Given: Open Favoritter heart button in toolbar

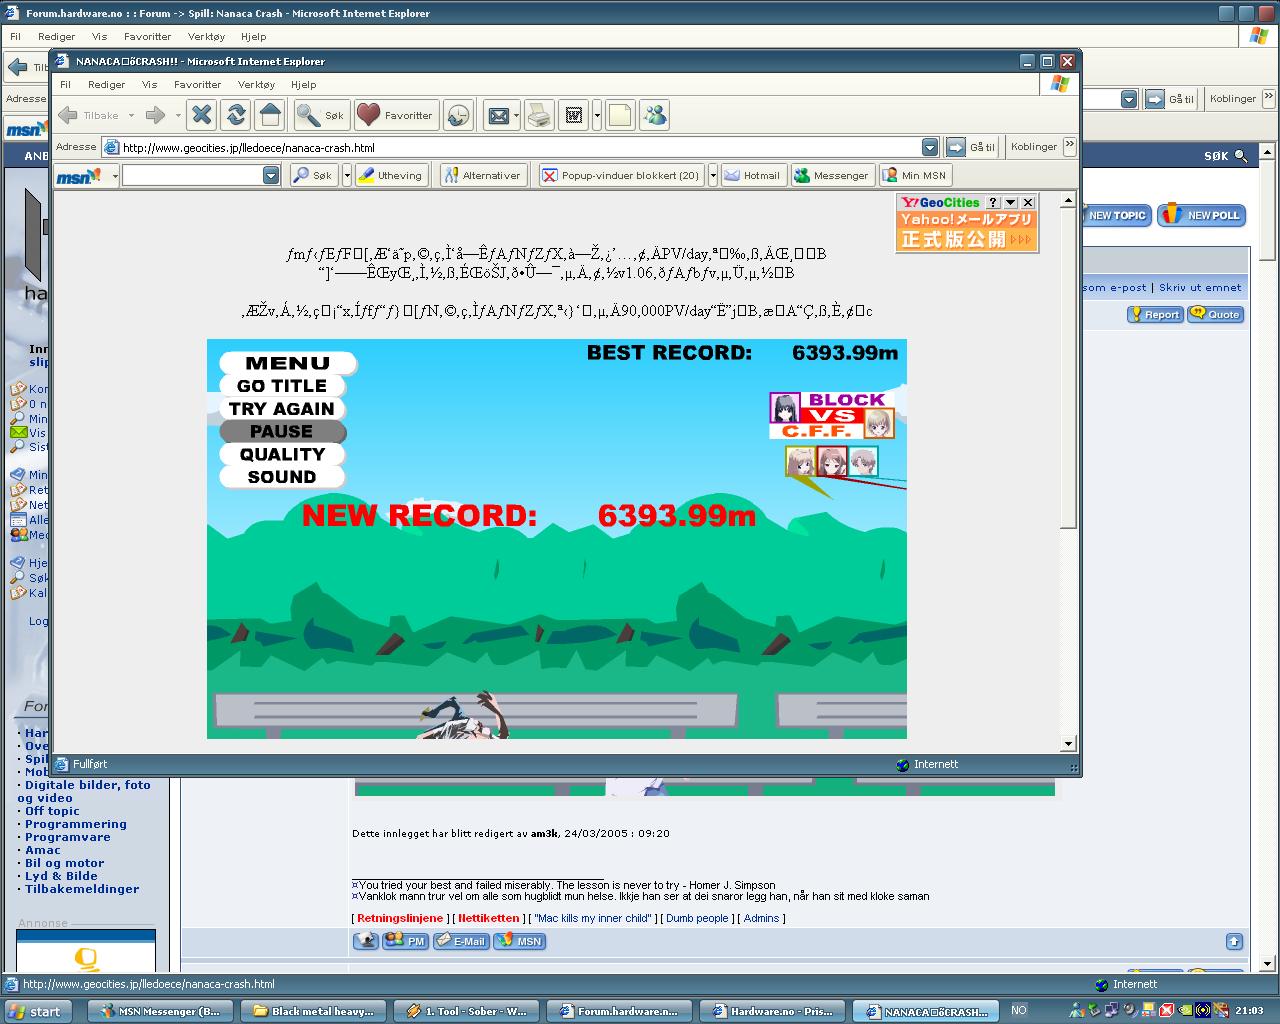Looking at the screenshot, I should point(395,115).
